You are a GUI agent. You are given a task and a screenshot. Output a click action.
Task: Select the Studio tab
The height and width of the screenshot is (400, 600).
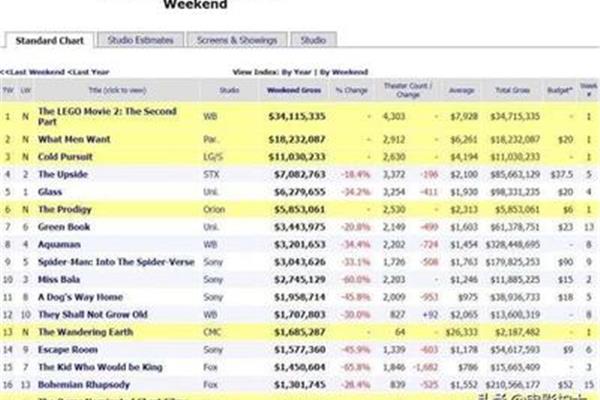point(313,40)
